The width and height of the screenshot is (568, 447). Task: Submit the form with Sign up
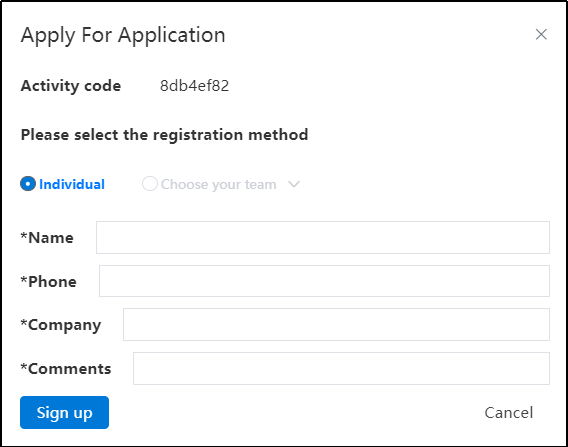coord(64,413)
